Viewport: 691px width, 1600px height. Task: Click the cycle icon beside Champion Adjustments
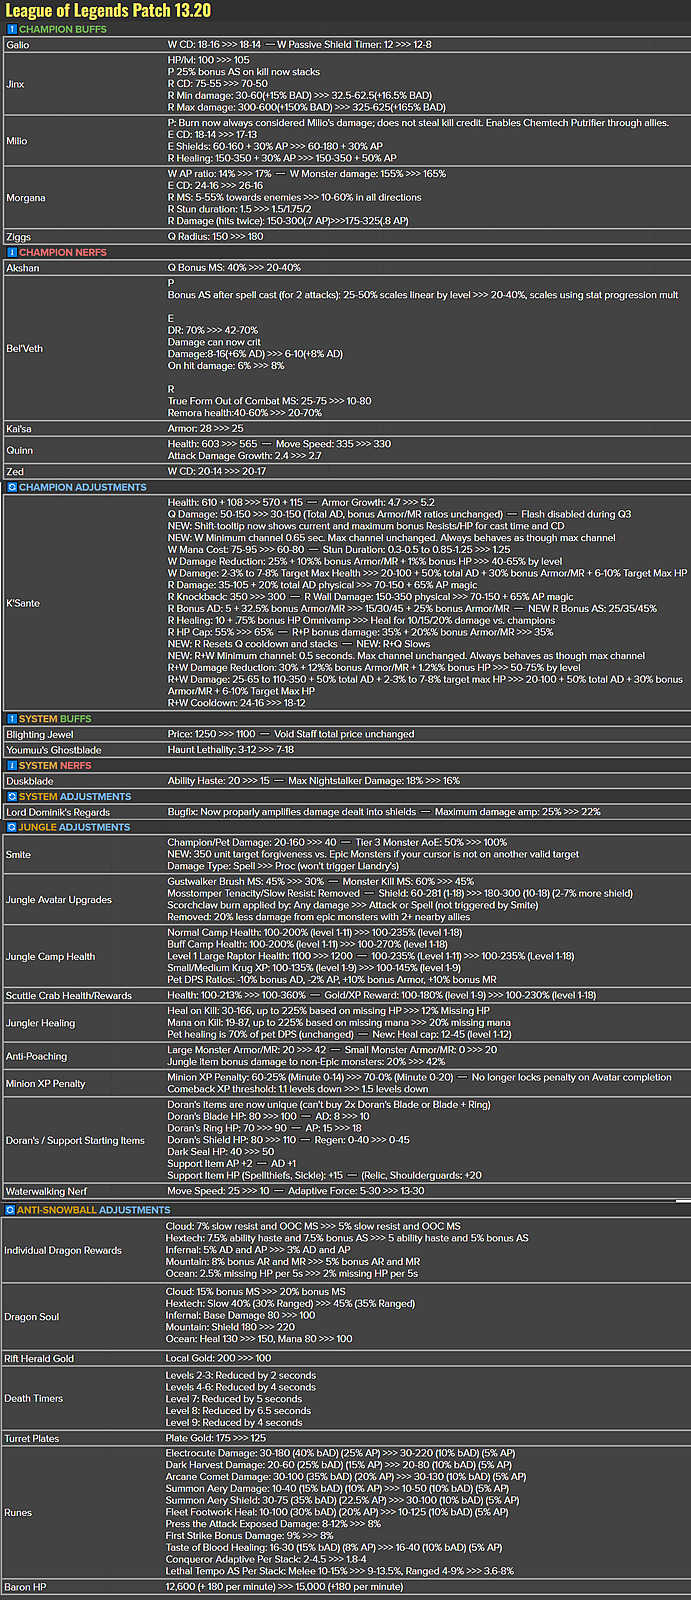[x=12, y=488]
